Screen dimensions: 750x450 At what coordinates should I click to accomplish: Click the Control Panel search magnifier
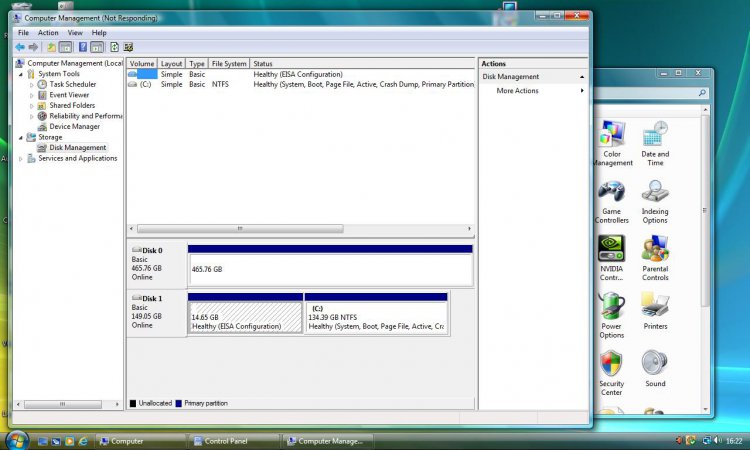click(702, 93)
